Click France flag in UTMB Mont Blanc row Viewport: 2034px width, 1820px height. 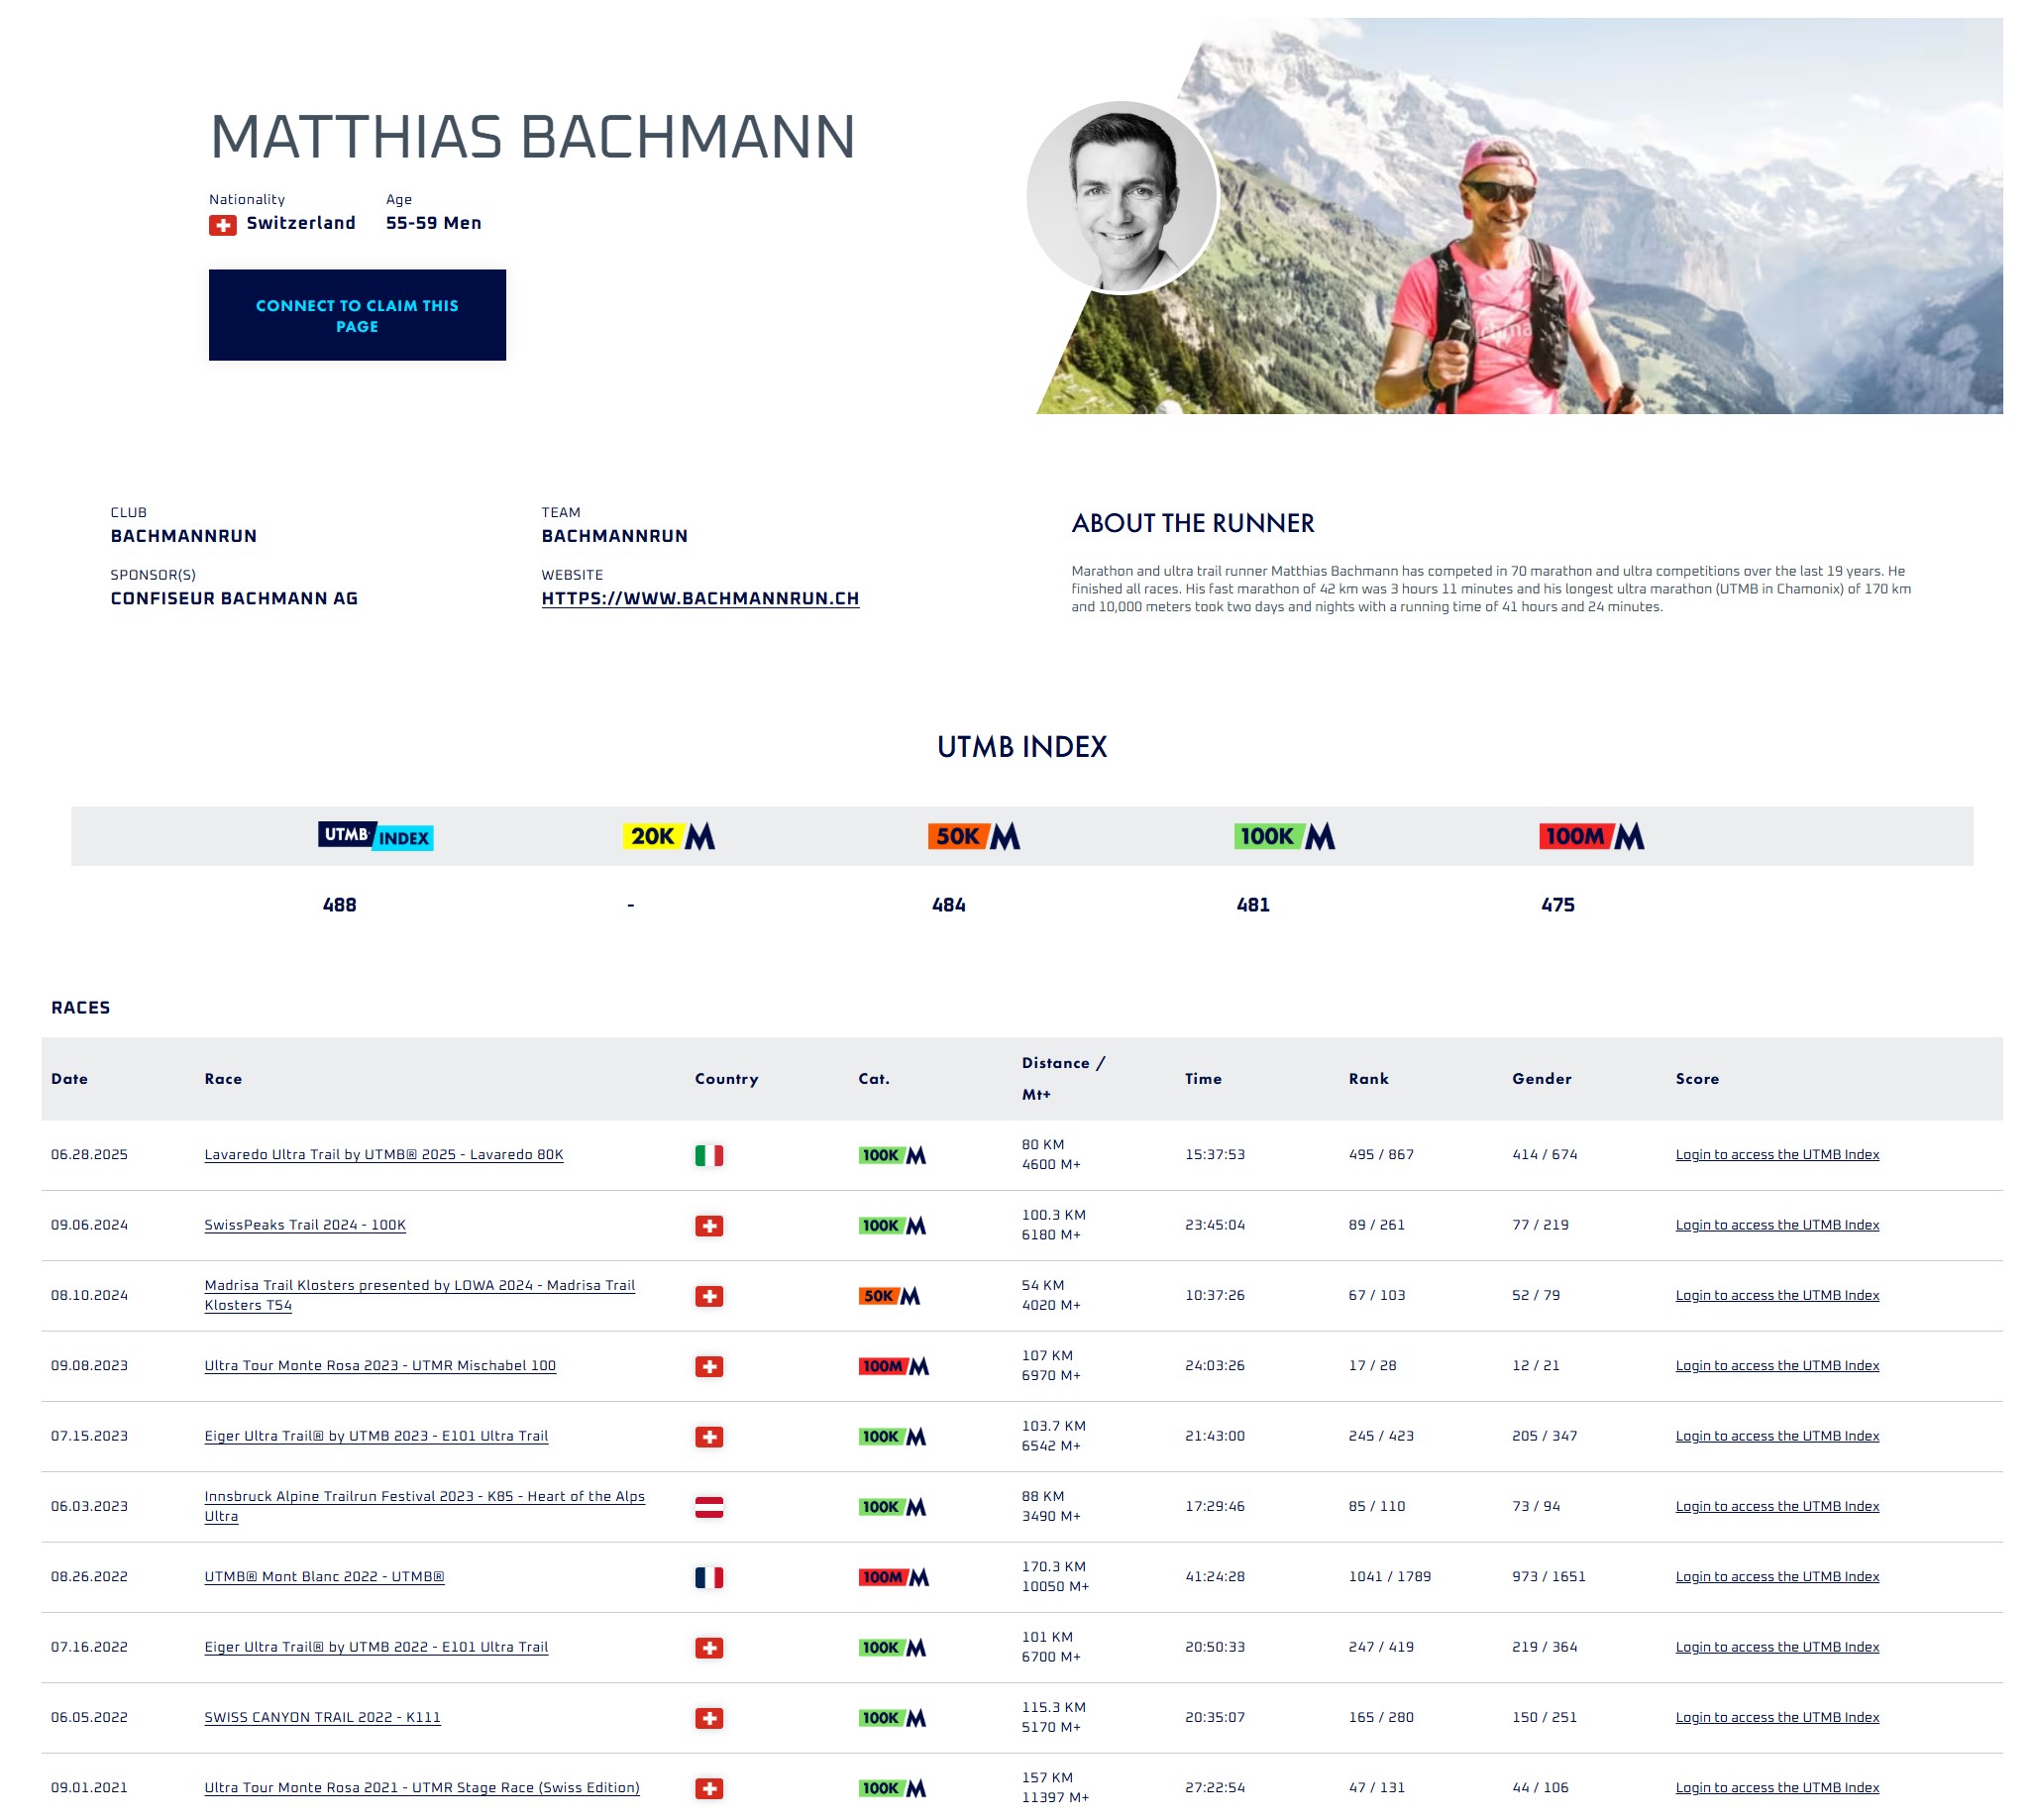(x=709, y=1578)
